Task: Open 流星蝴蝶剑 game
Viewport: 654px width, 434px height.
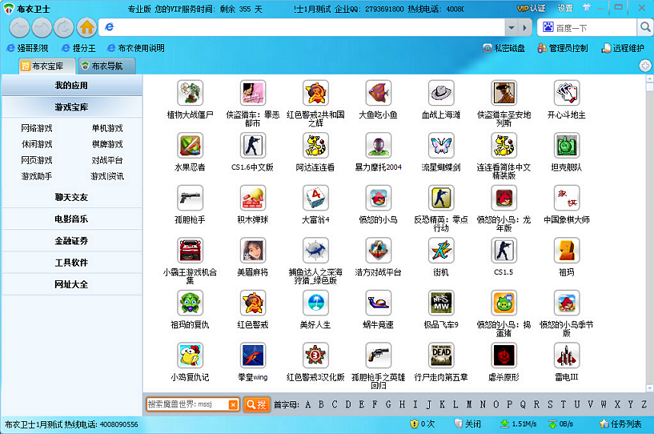Action: point(441,146)
